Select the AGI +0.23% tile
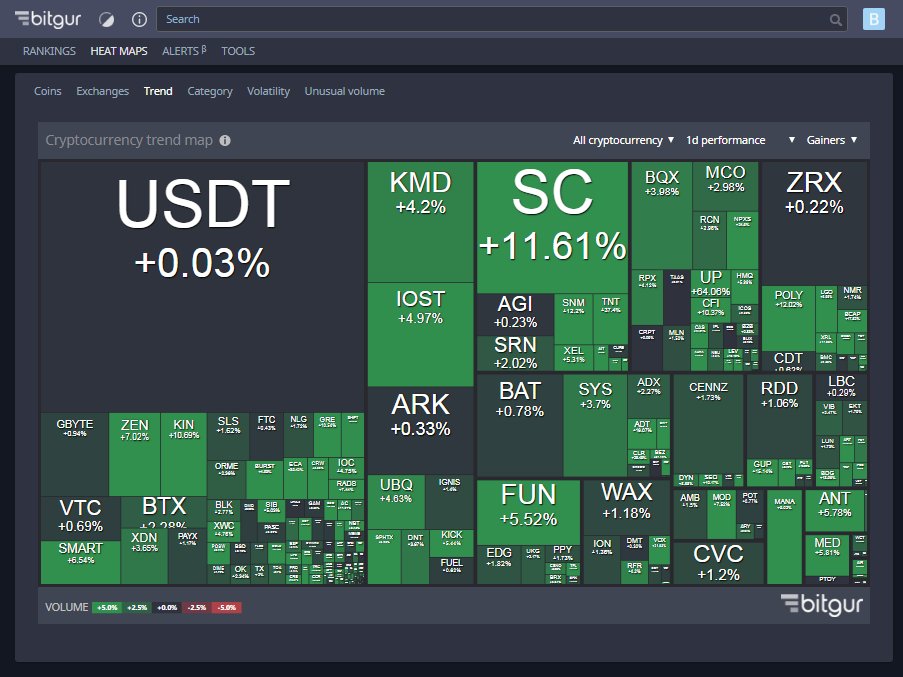 pyautogui.click(x=515, y=314)
